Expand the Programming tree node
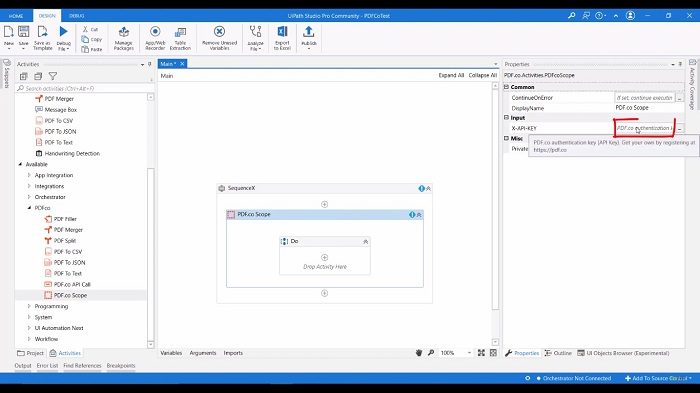Image resolution: width=700 pixels, height=393 pixels. [29, 306]
